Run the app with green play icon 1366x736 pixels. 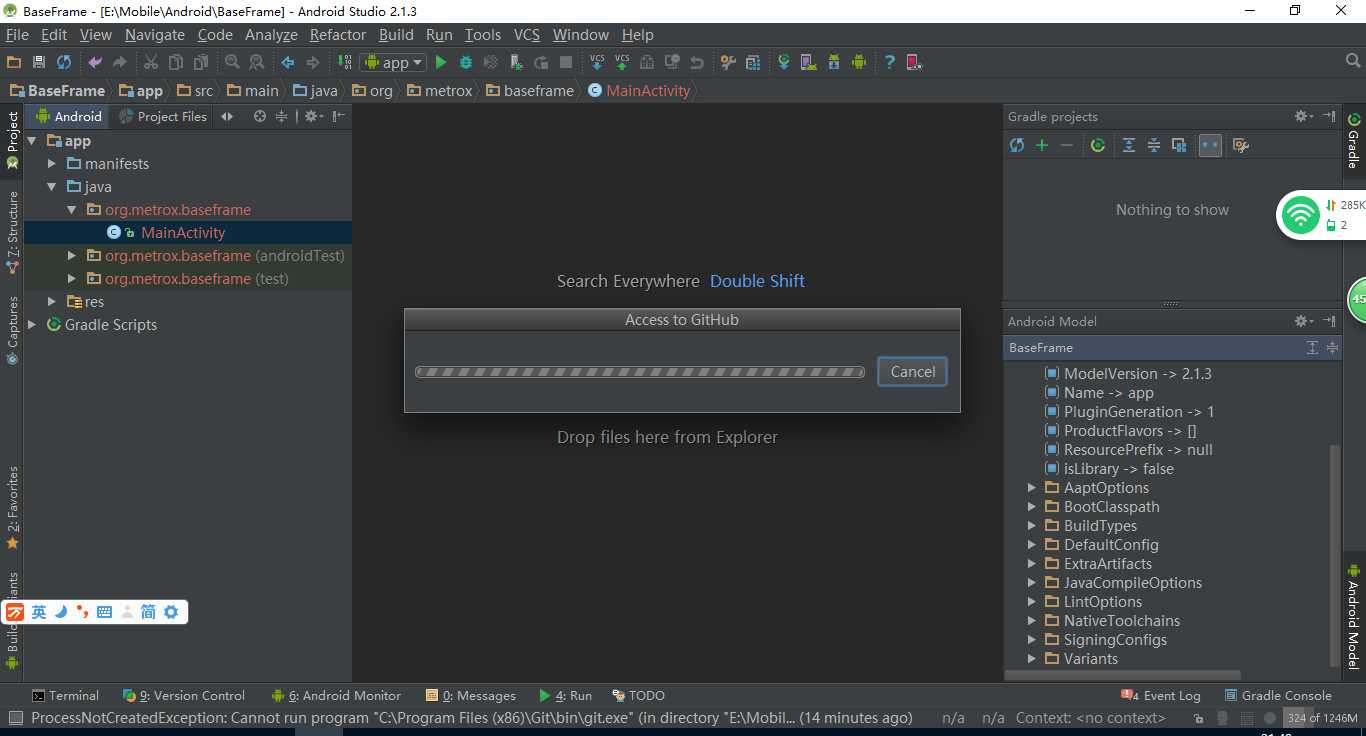(441, 62)
